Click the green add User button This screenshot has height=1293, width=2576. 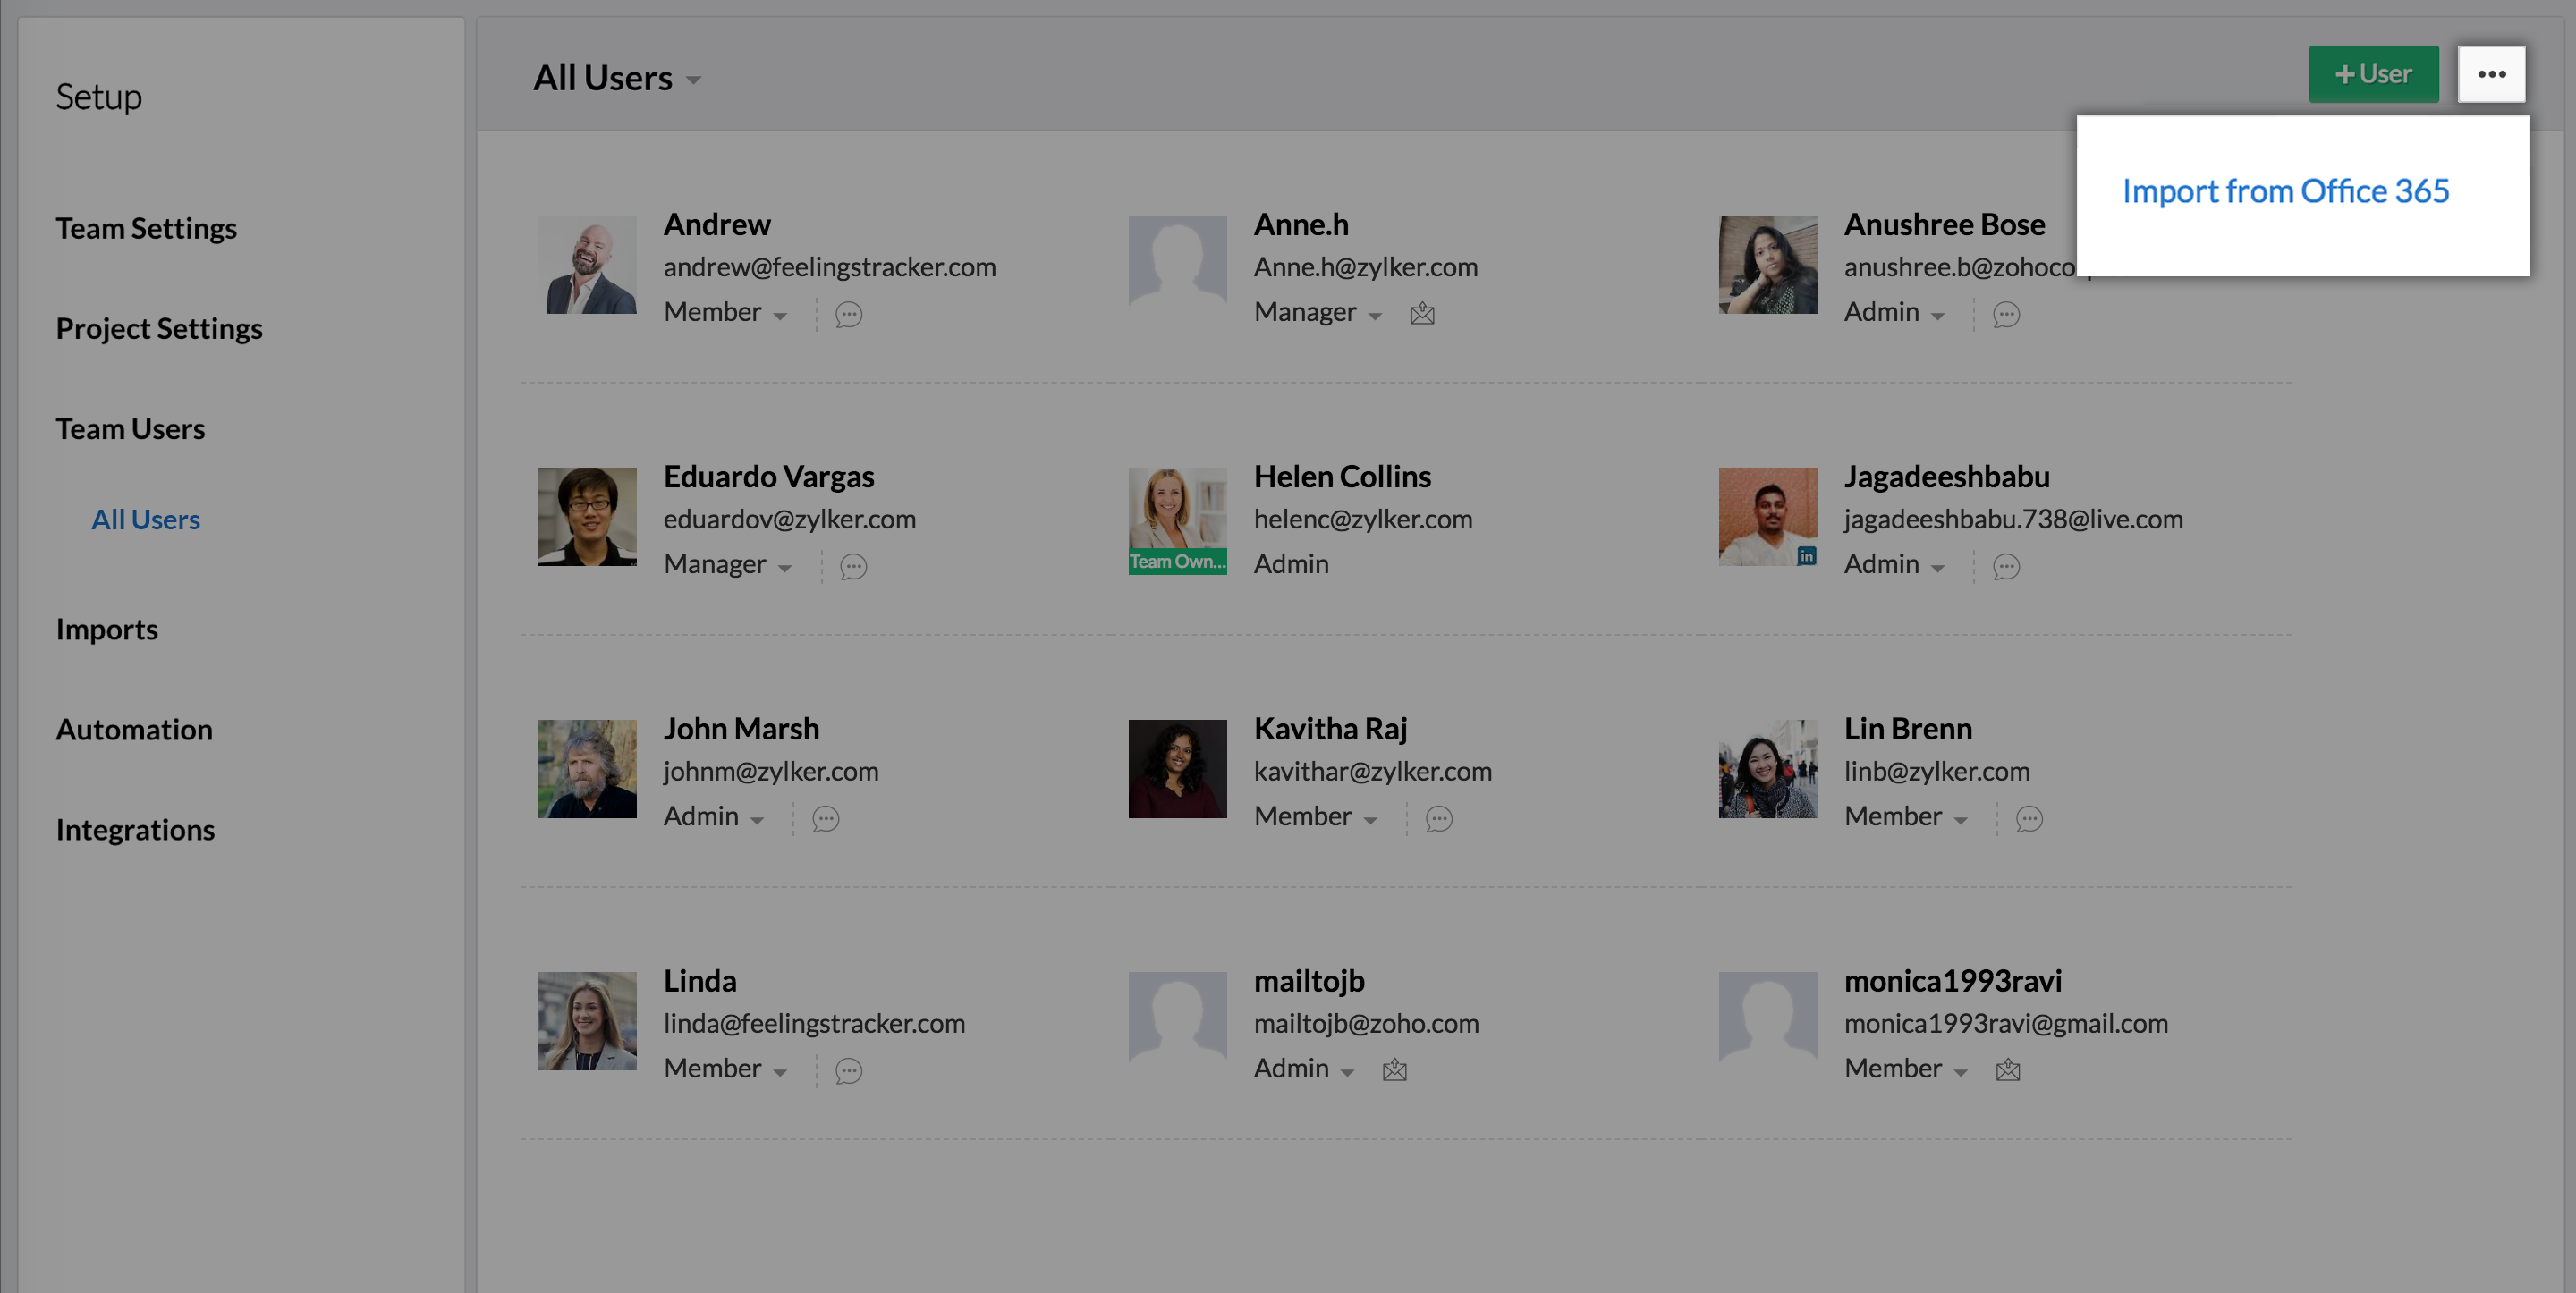pos(2372,74)
